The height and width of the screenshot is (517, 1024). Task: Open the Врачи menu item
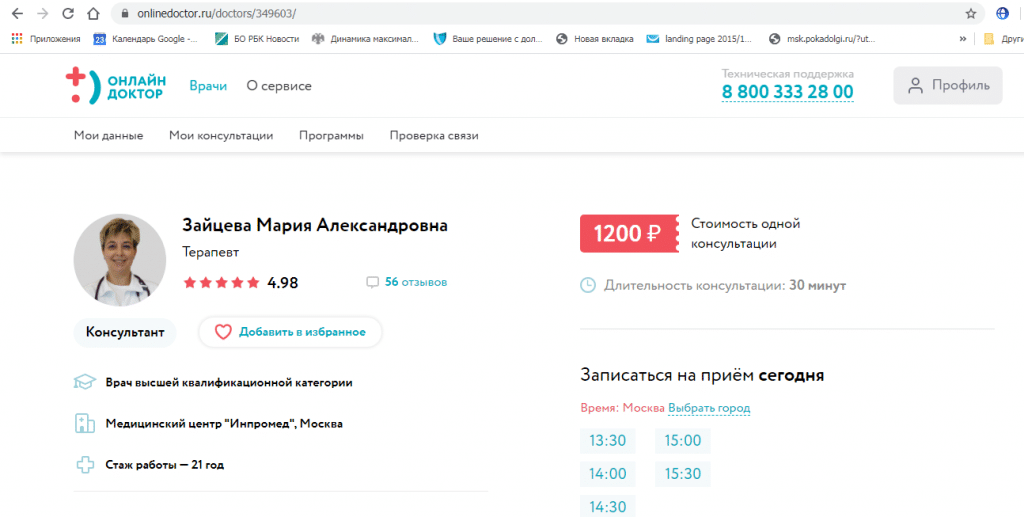(208, 86)
